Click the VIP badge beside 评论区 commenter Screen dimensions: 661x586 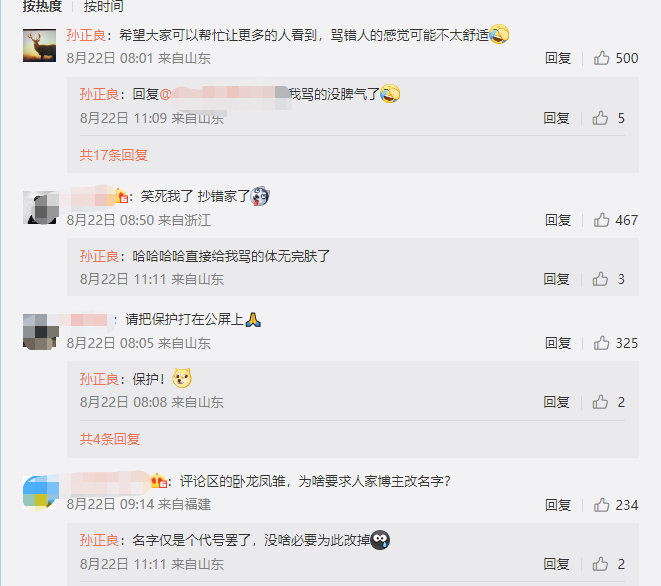(x=159, y=481)
